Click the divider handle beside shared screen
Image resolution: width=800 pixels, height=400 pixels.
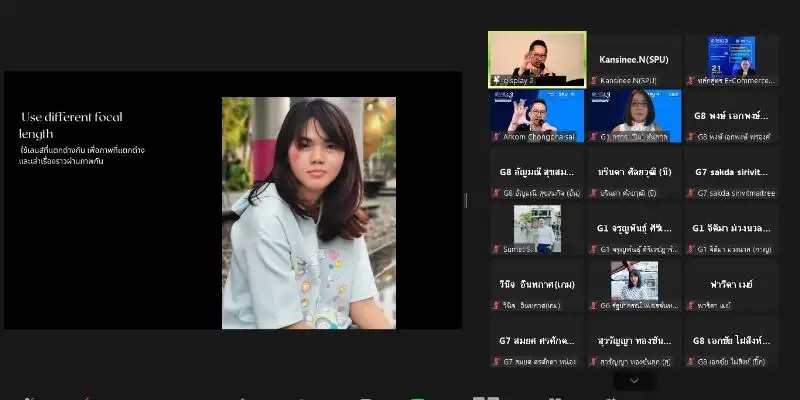pos(466,200)
